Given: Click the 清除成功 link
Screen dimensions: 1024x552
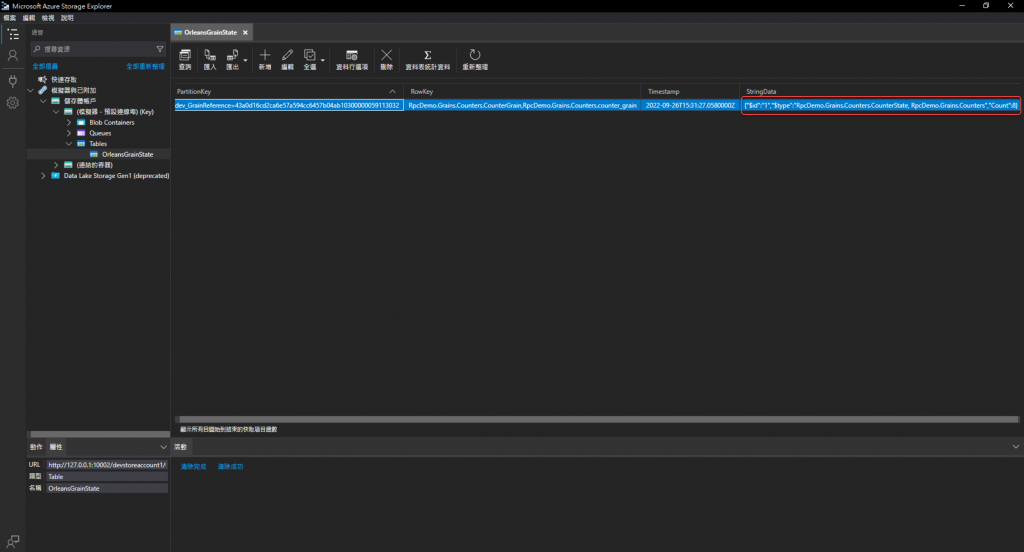Looking at the screenshot, I should (x=231, y=467).
